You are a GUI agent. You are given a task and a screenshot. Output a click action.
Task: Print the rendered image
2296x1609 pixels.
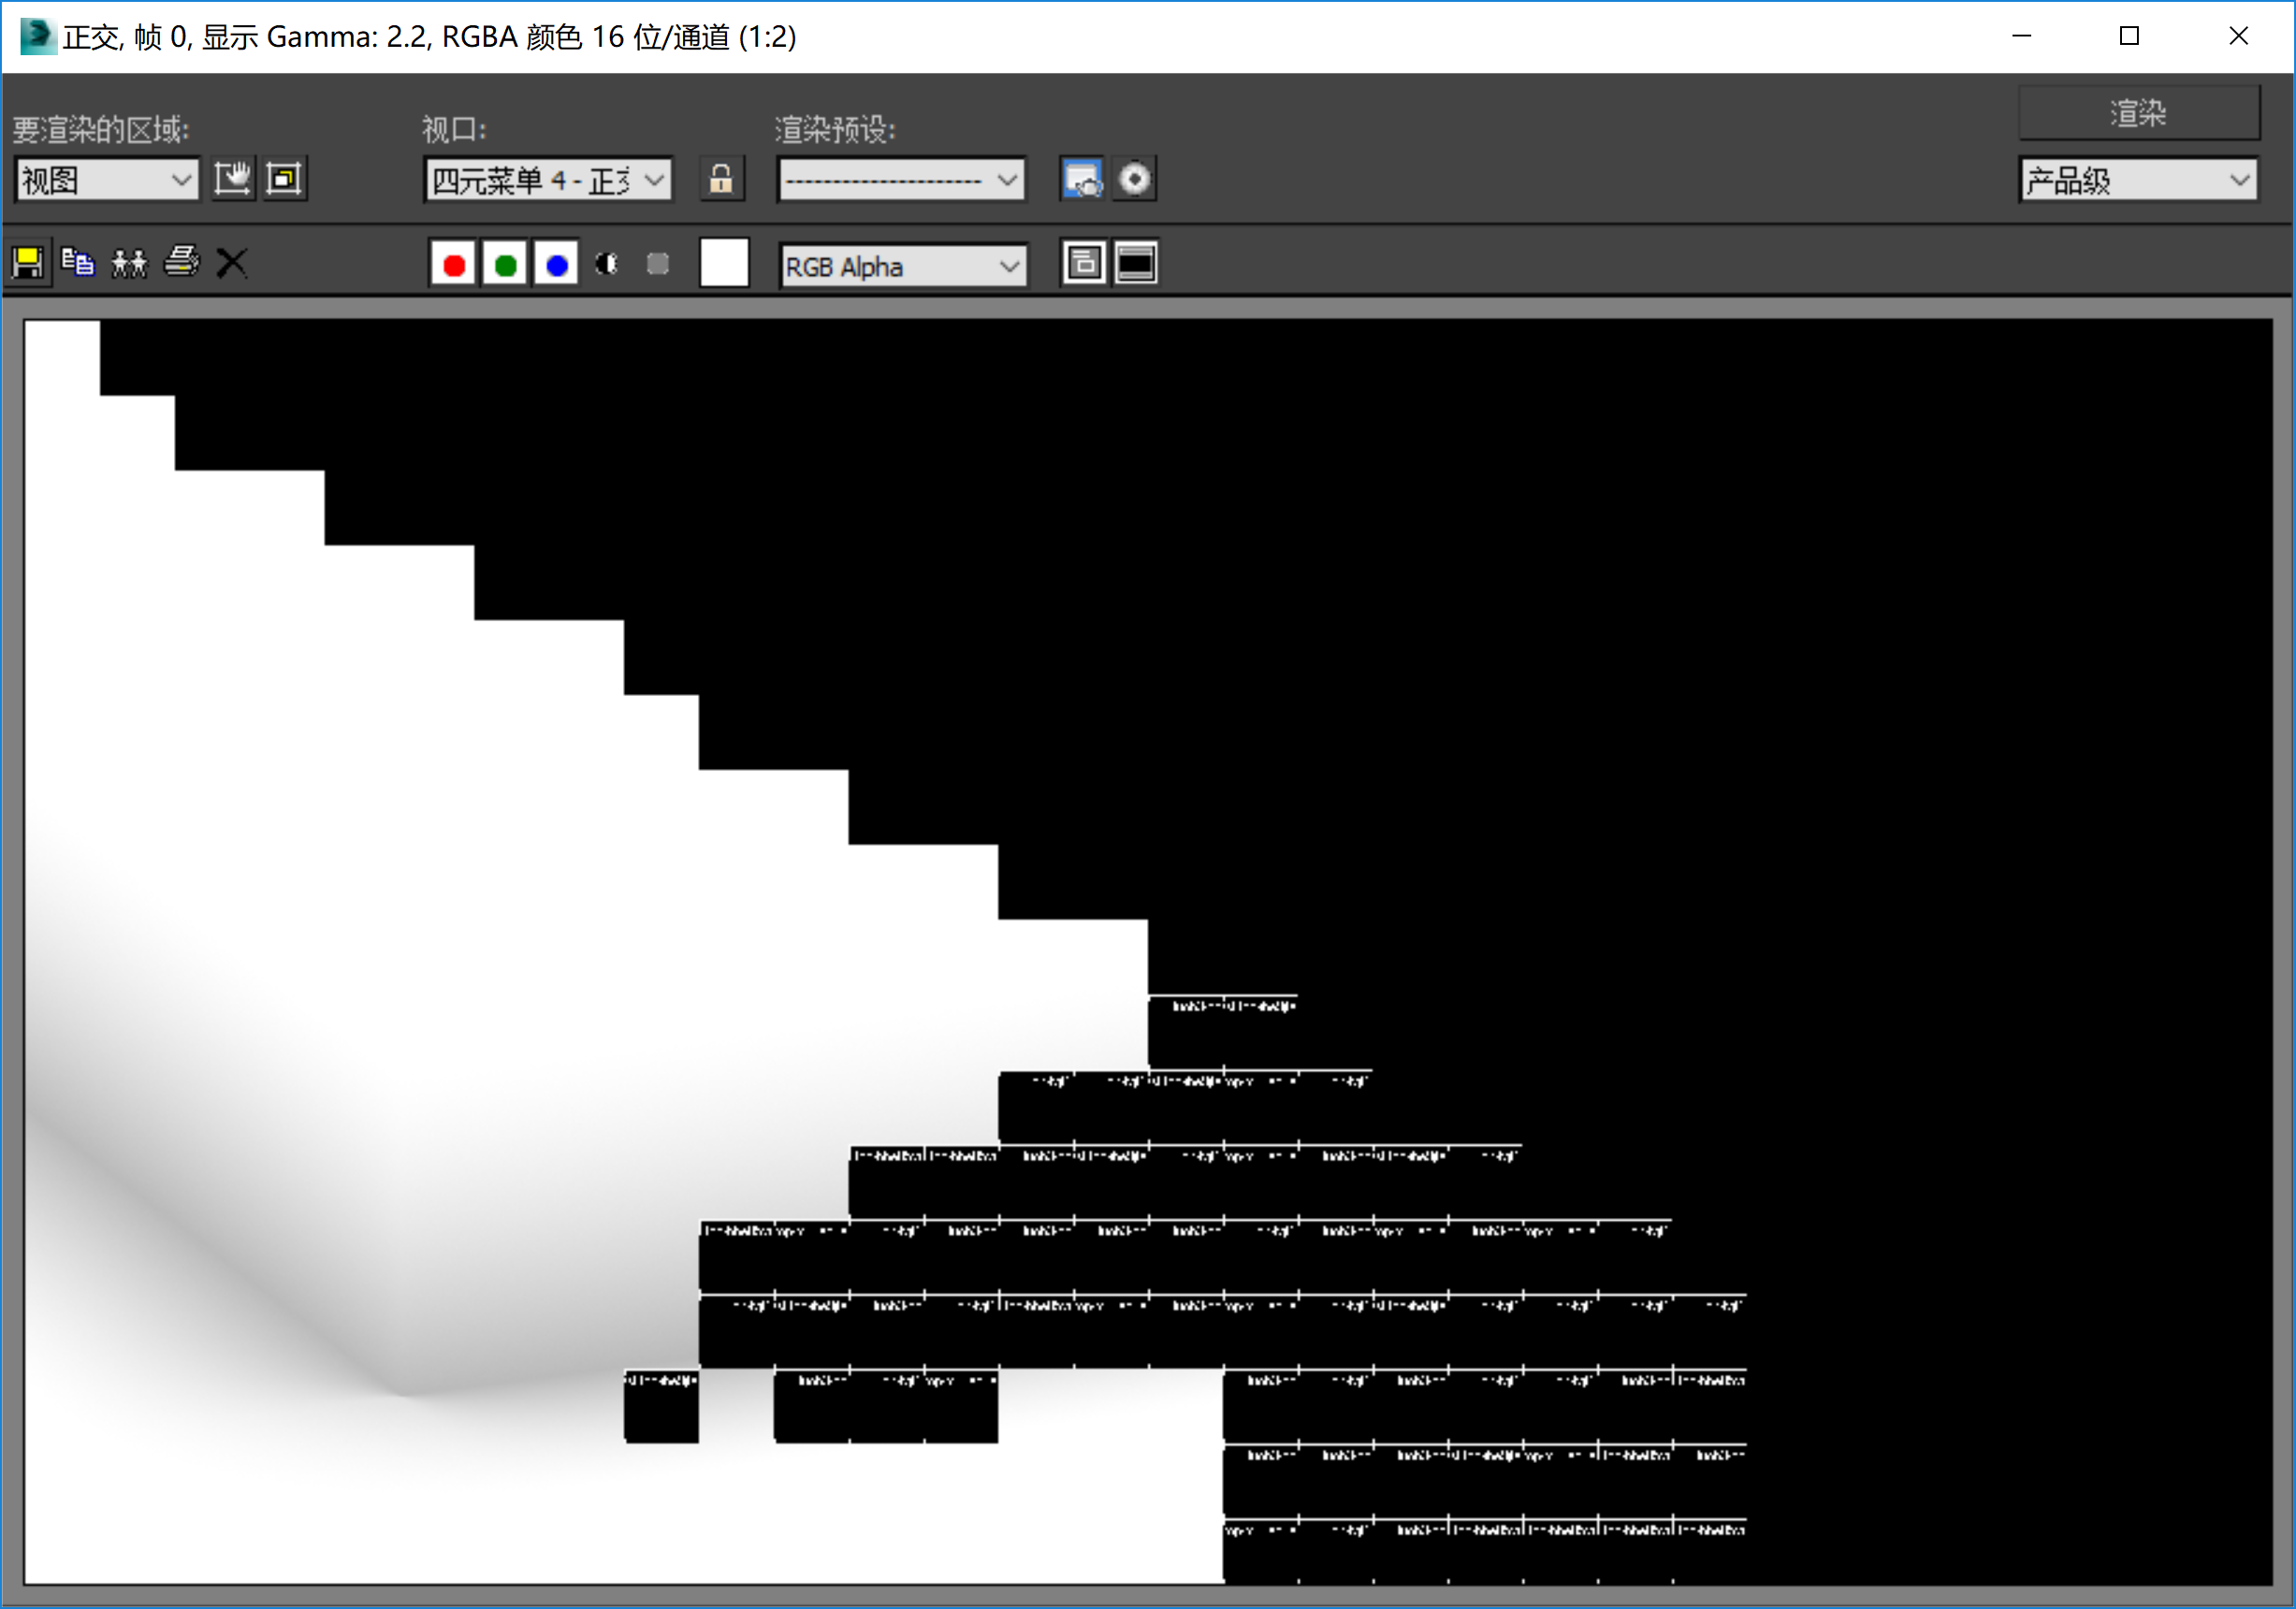click(181, 263)
